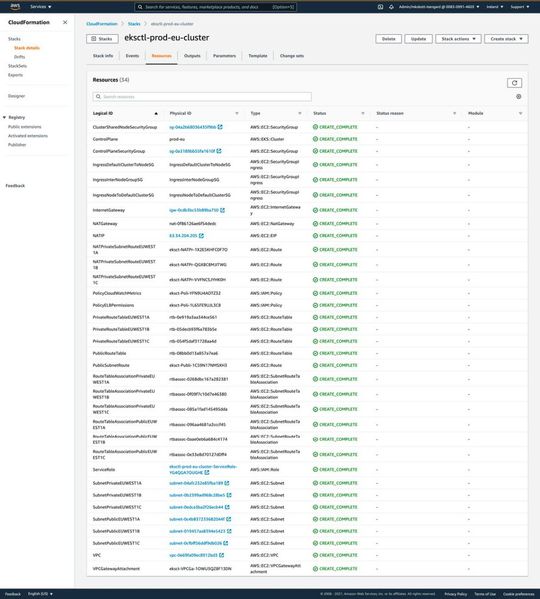Open external link icon for ControlPlaneSecurityGroup
This screenshot has height=599, width=540.
[219, 151]
